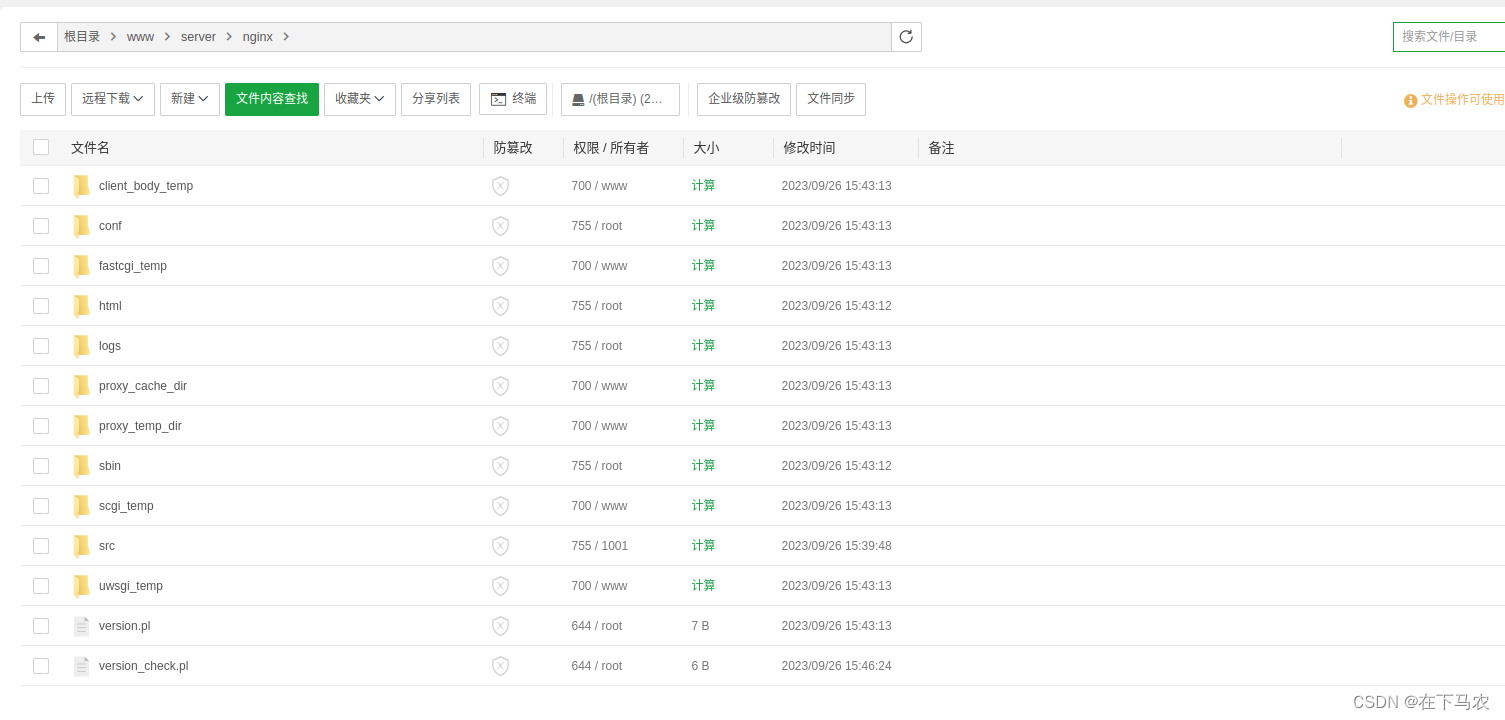The height and width of the screenshot is (720, 1505).
Task: Open the client_body_temp folder icon
Action: pyautogui.click(x=81, y=186)
